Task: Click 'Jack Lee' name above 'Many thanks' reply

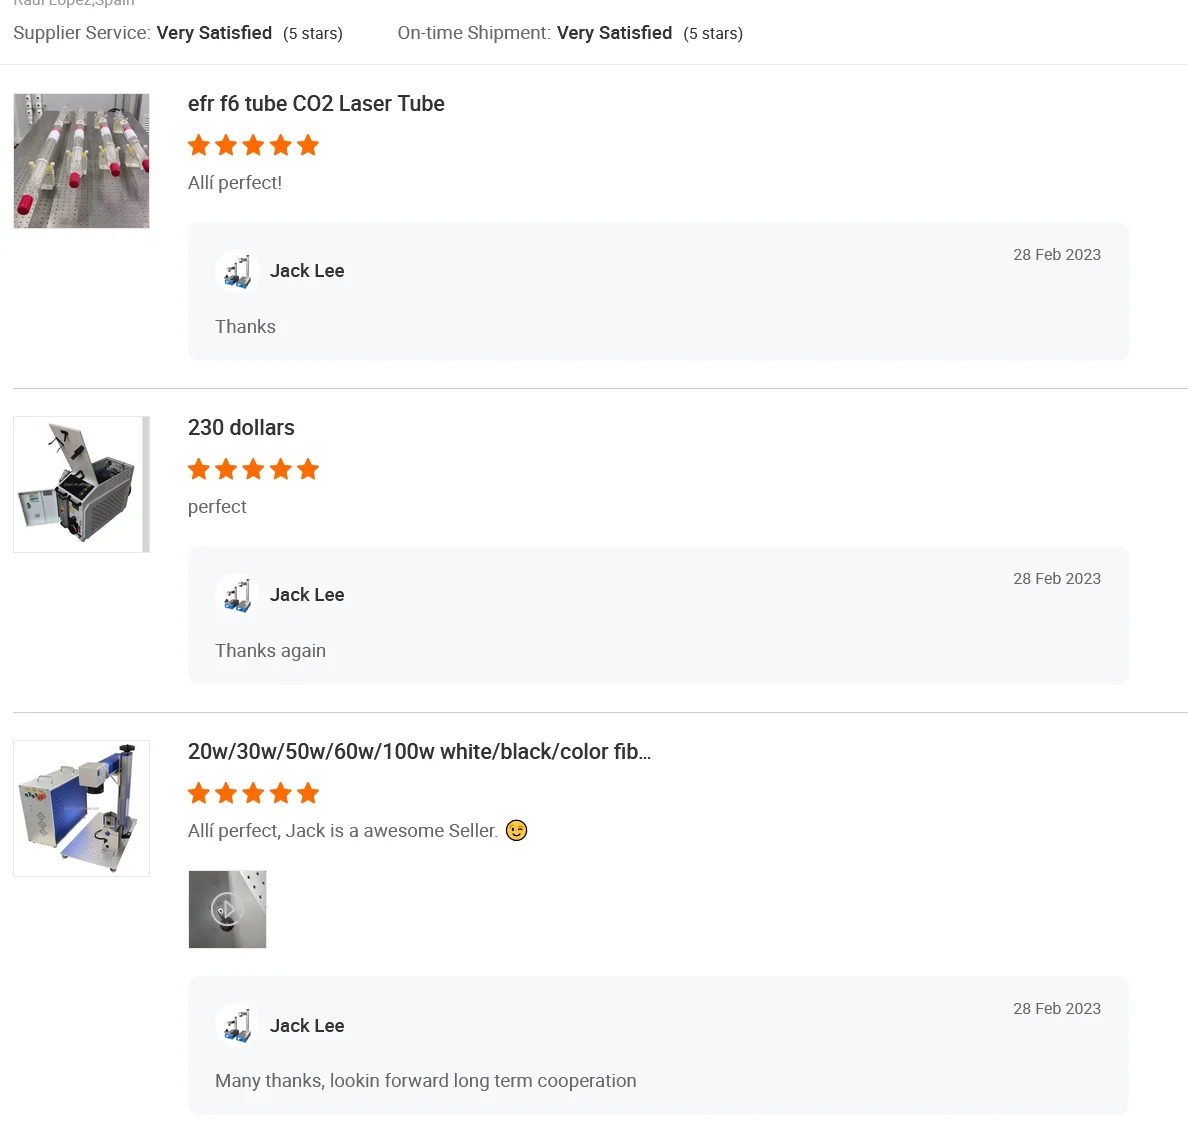Action: click(307, 1026)
